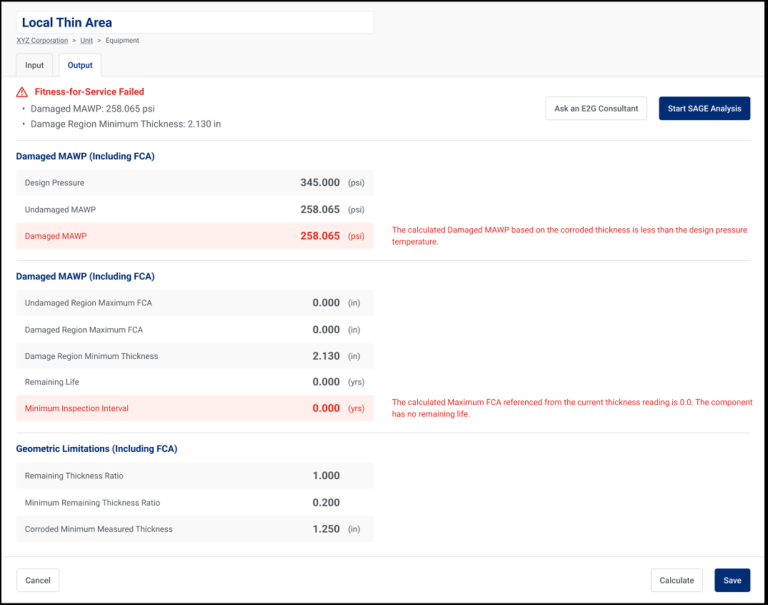Cancel the analysis with the Cancel button
The width and height of the screenshot is (768, 605).
[x=38, y=580]
